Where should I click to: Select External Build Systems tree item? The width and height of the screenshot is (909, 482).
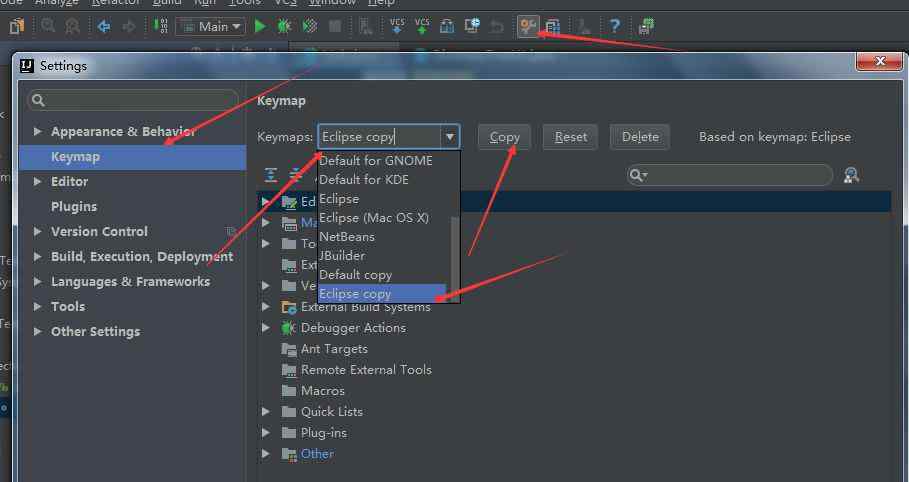pos(366,307)
